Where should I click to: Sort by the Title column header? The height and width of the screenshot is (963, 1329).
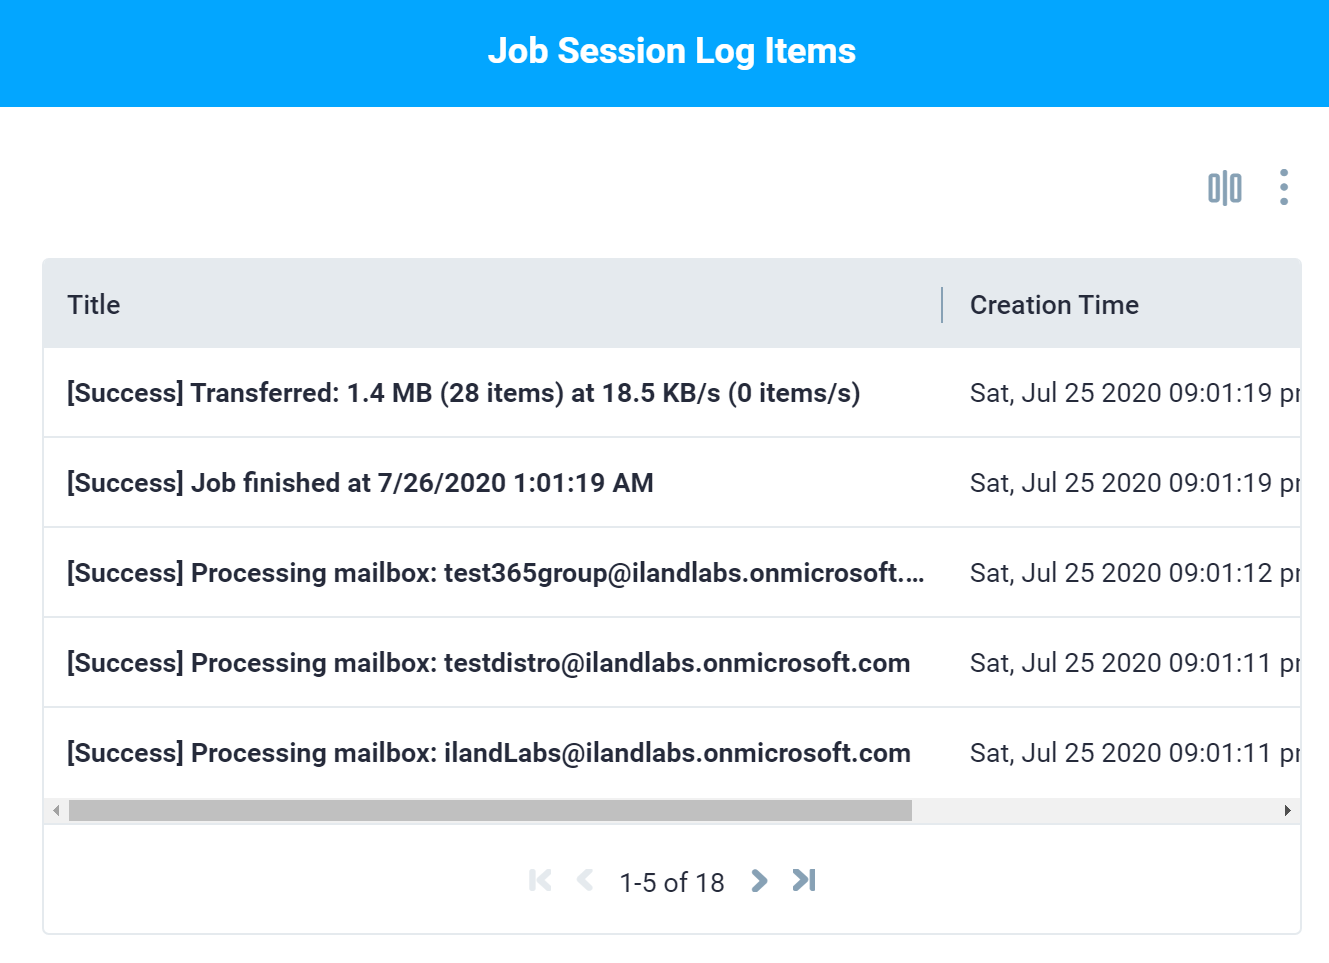pos(94,305)
